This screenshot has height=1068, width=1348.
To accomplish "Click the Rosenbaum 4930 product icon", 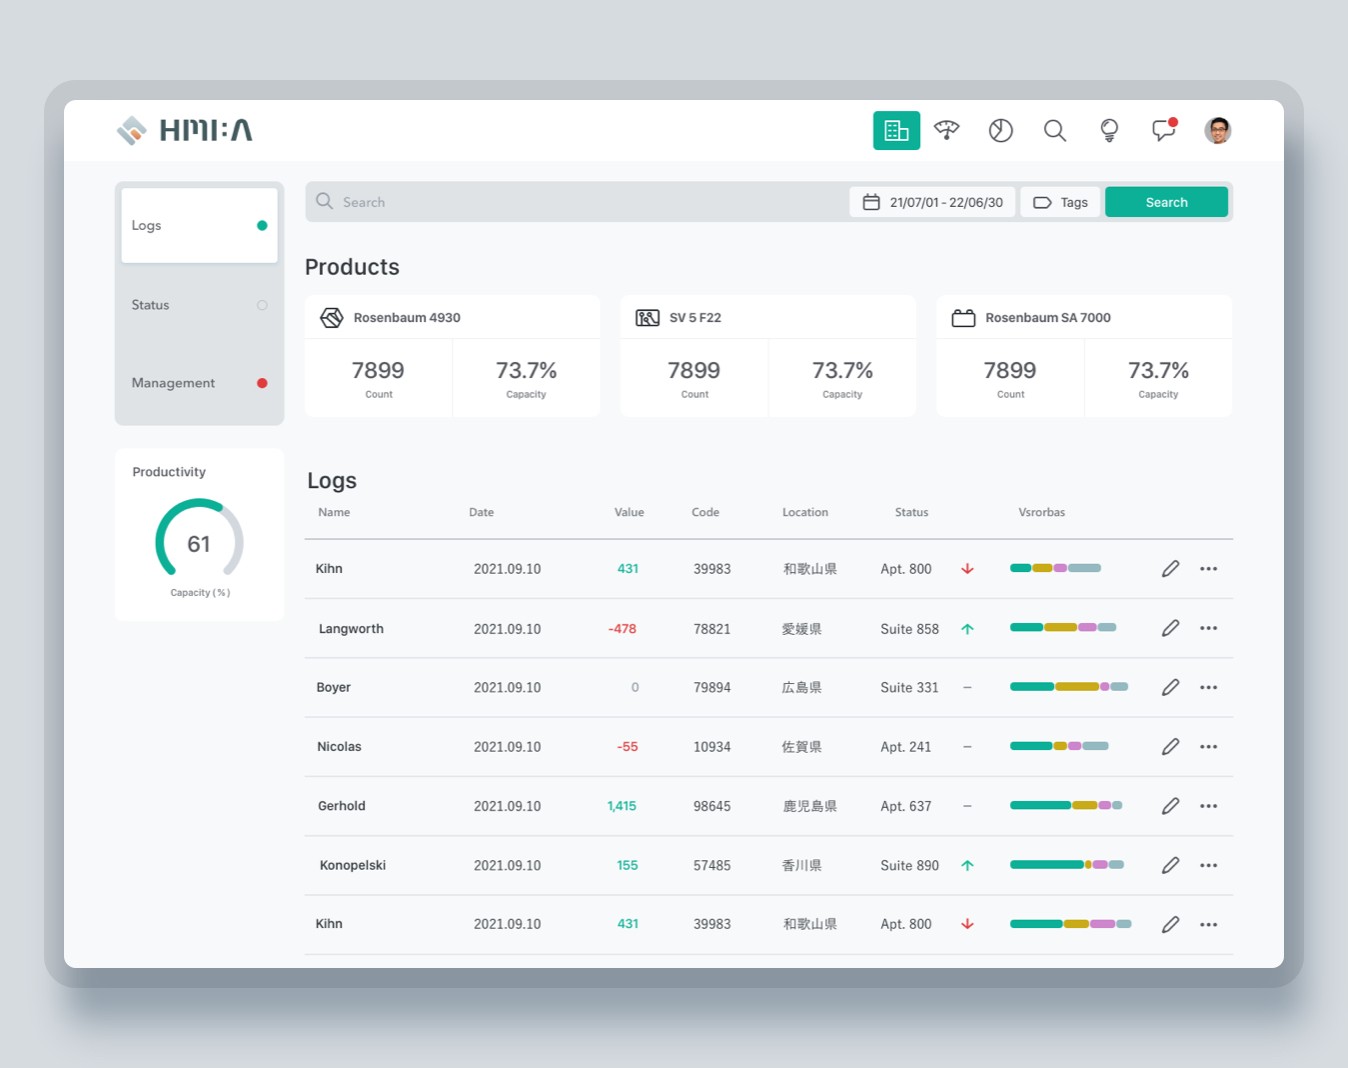I will (331, 318).
